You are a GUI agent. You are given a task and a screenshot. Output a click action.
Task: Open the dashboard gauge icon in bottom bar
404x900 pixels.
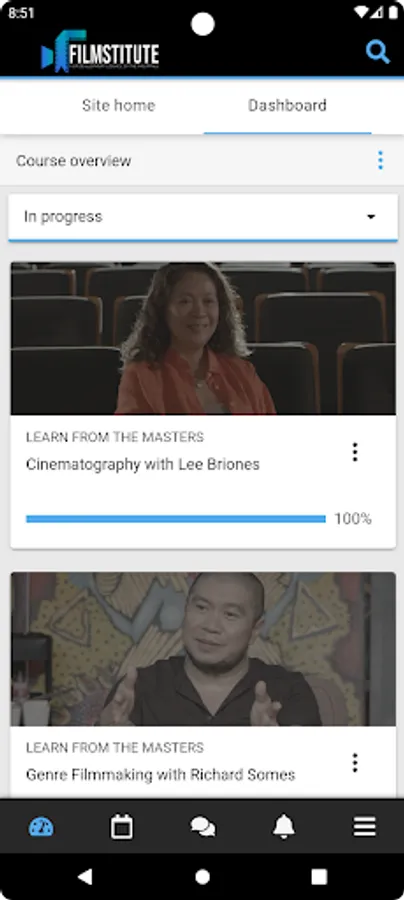tap(41, 827)
